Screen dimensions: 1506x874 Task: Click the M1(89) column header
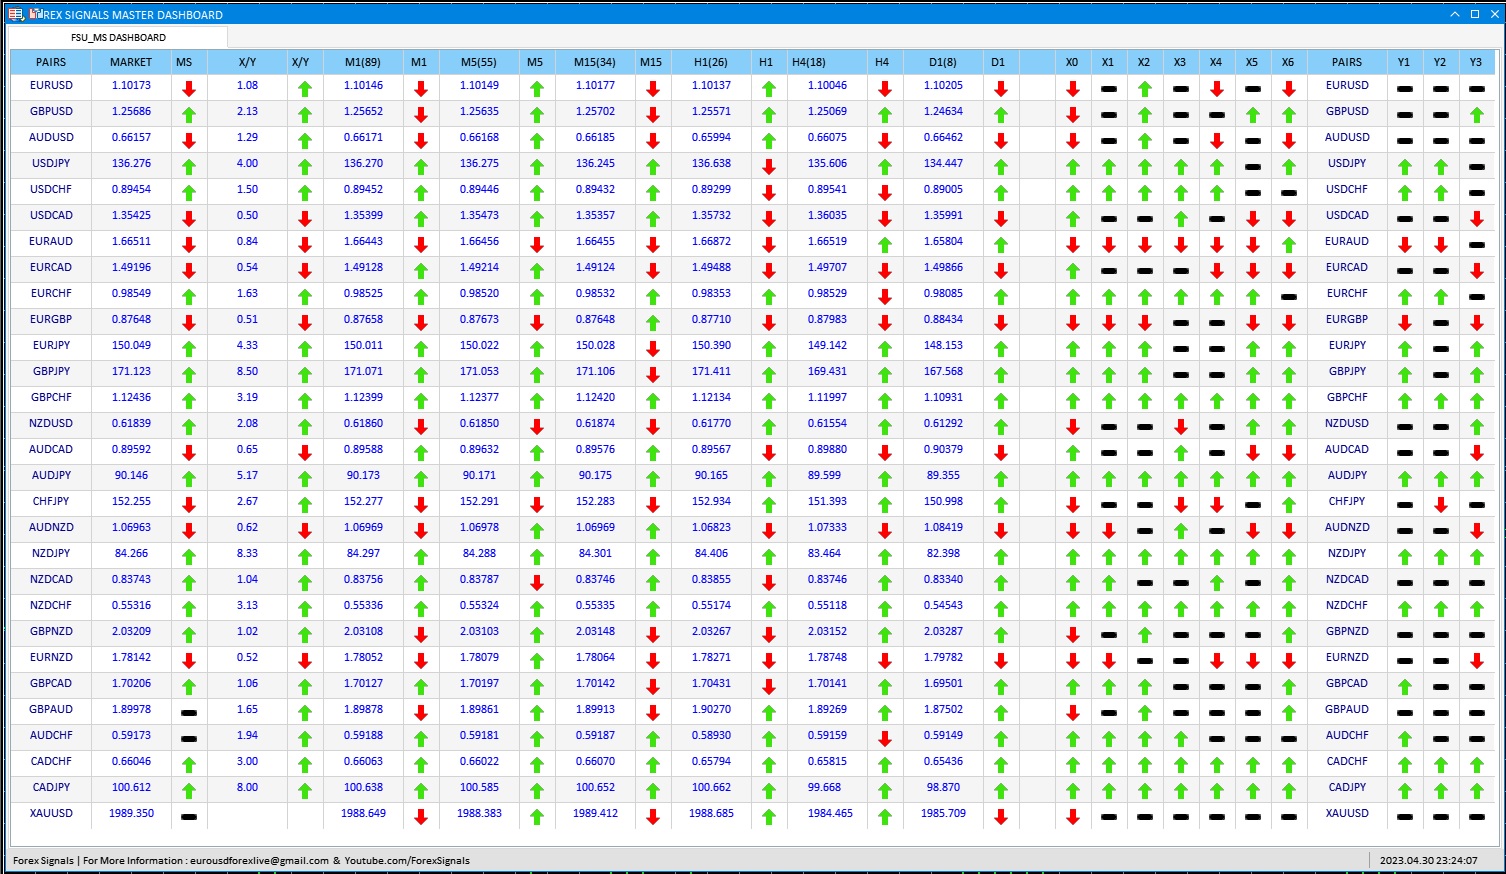(363, 62)
